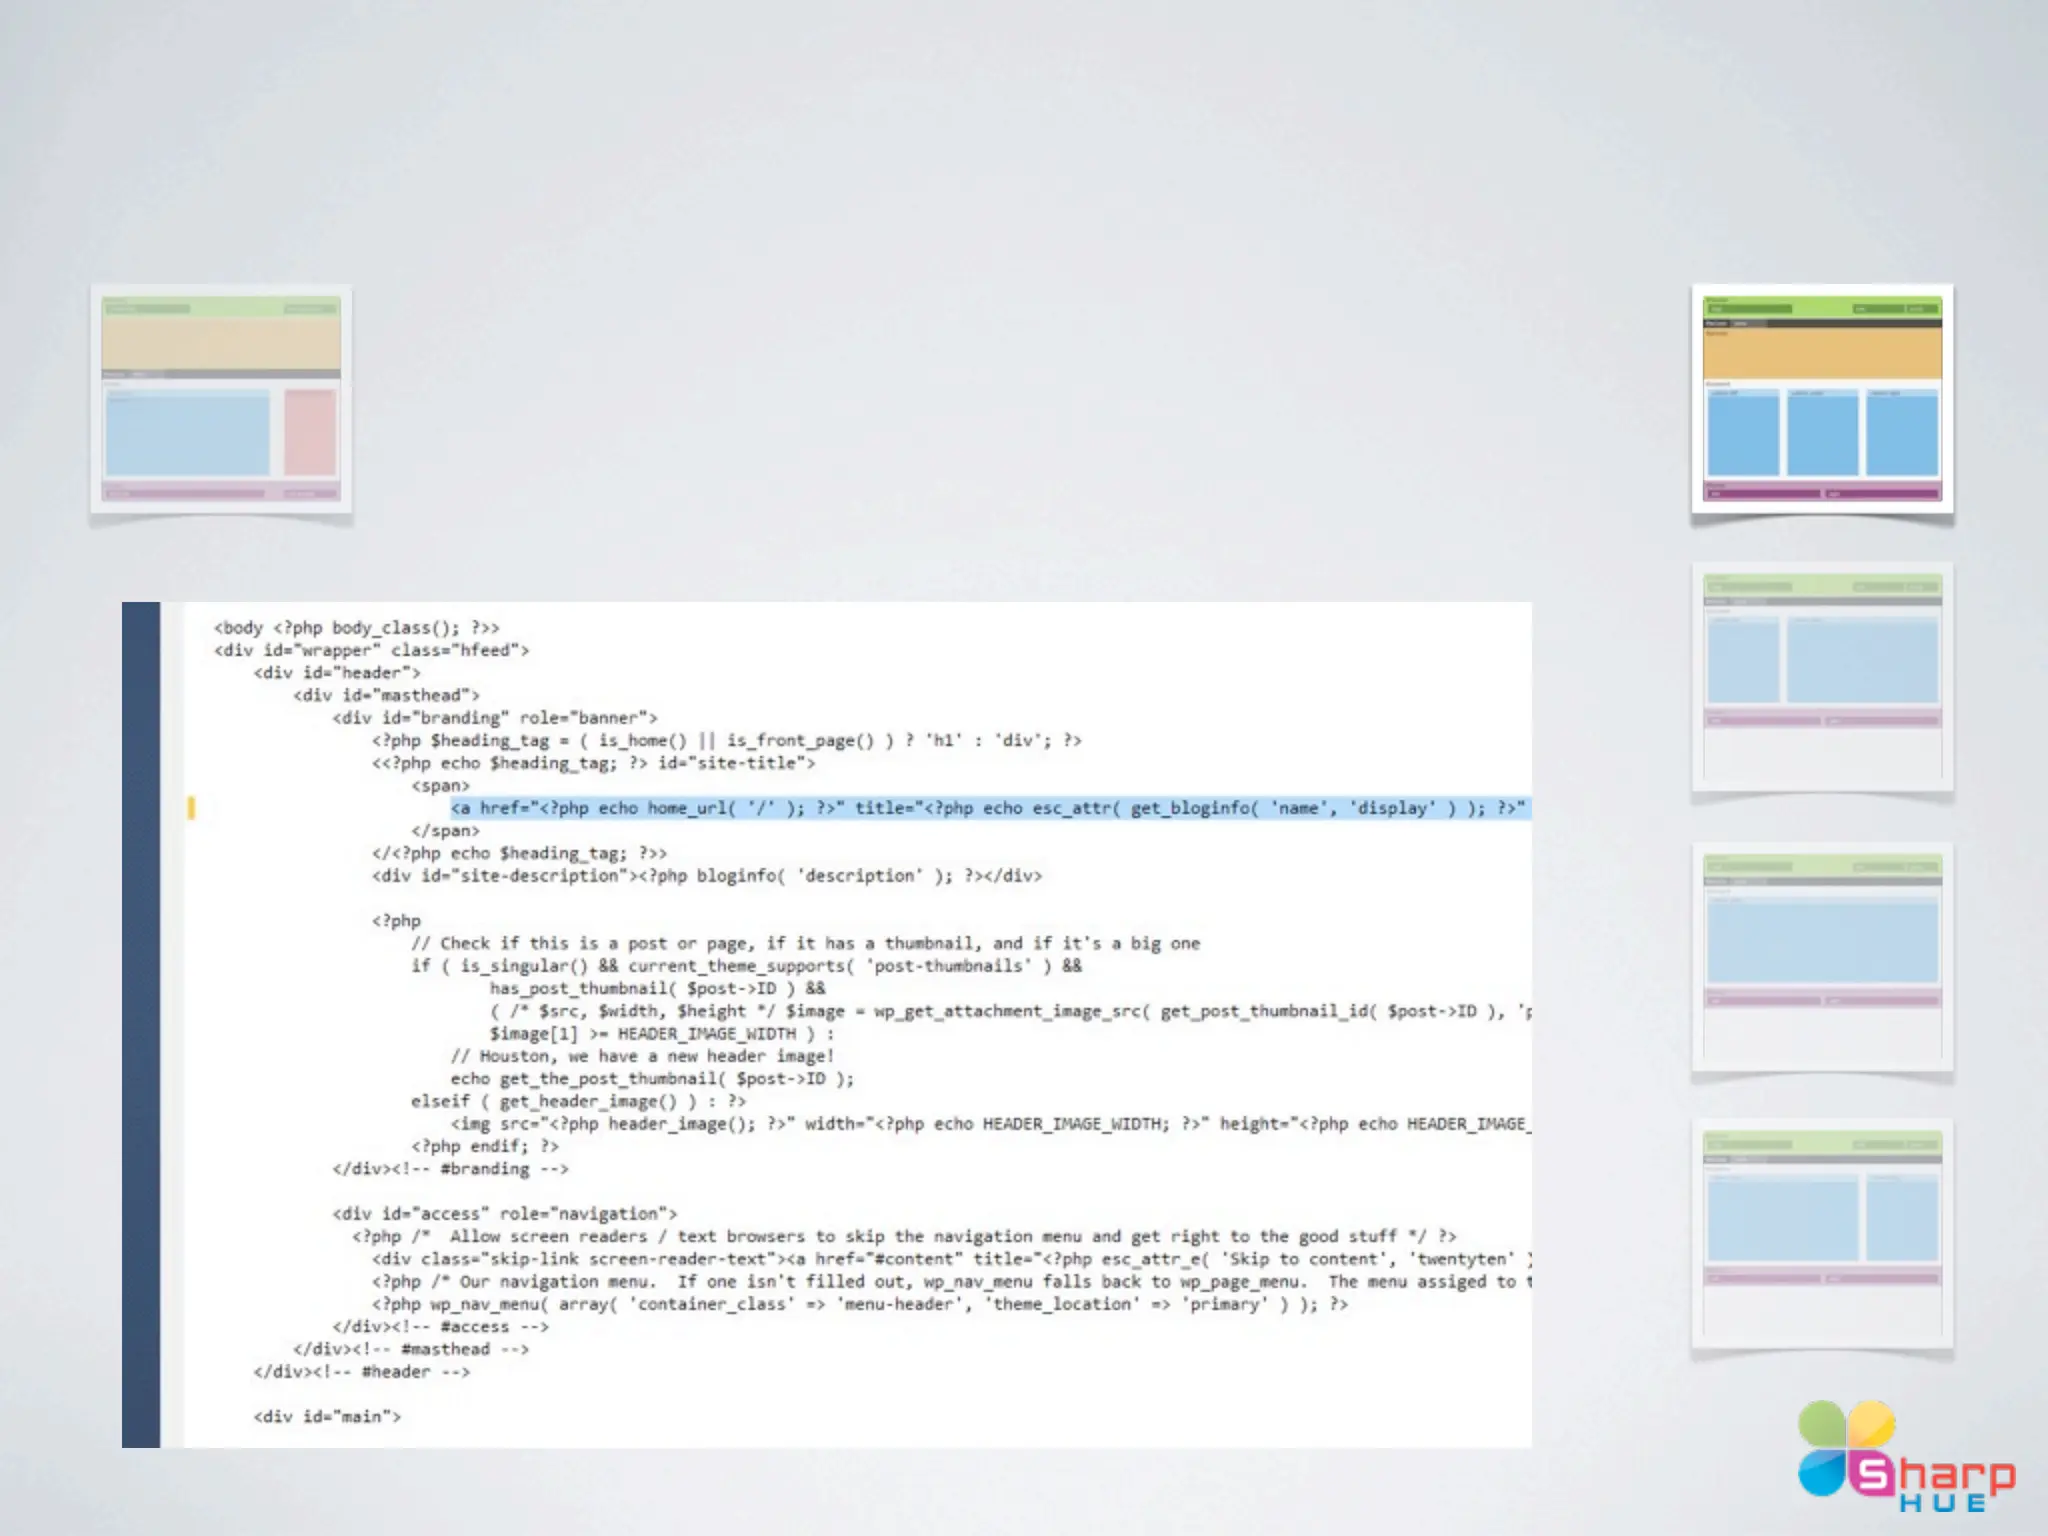Screen dimensions: 2048x1536
Task: Click the green header bar in bright thumbnail
Action: click(1822, 307)
